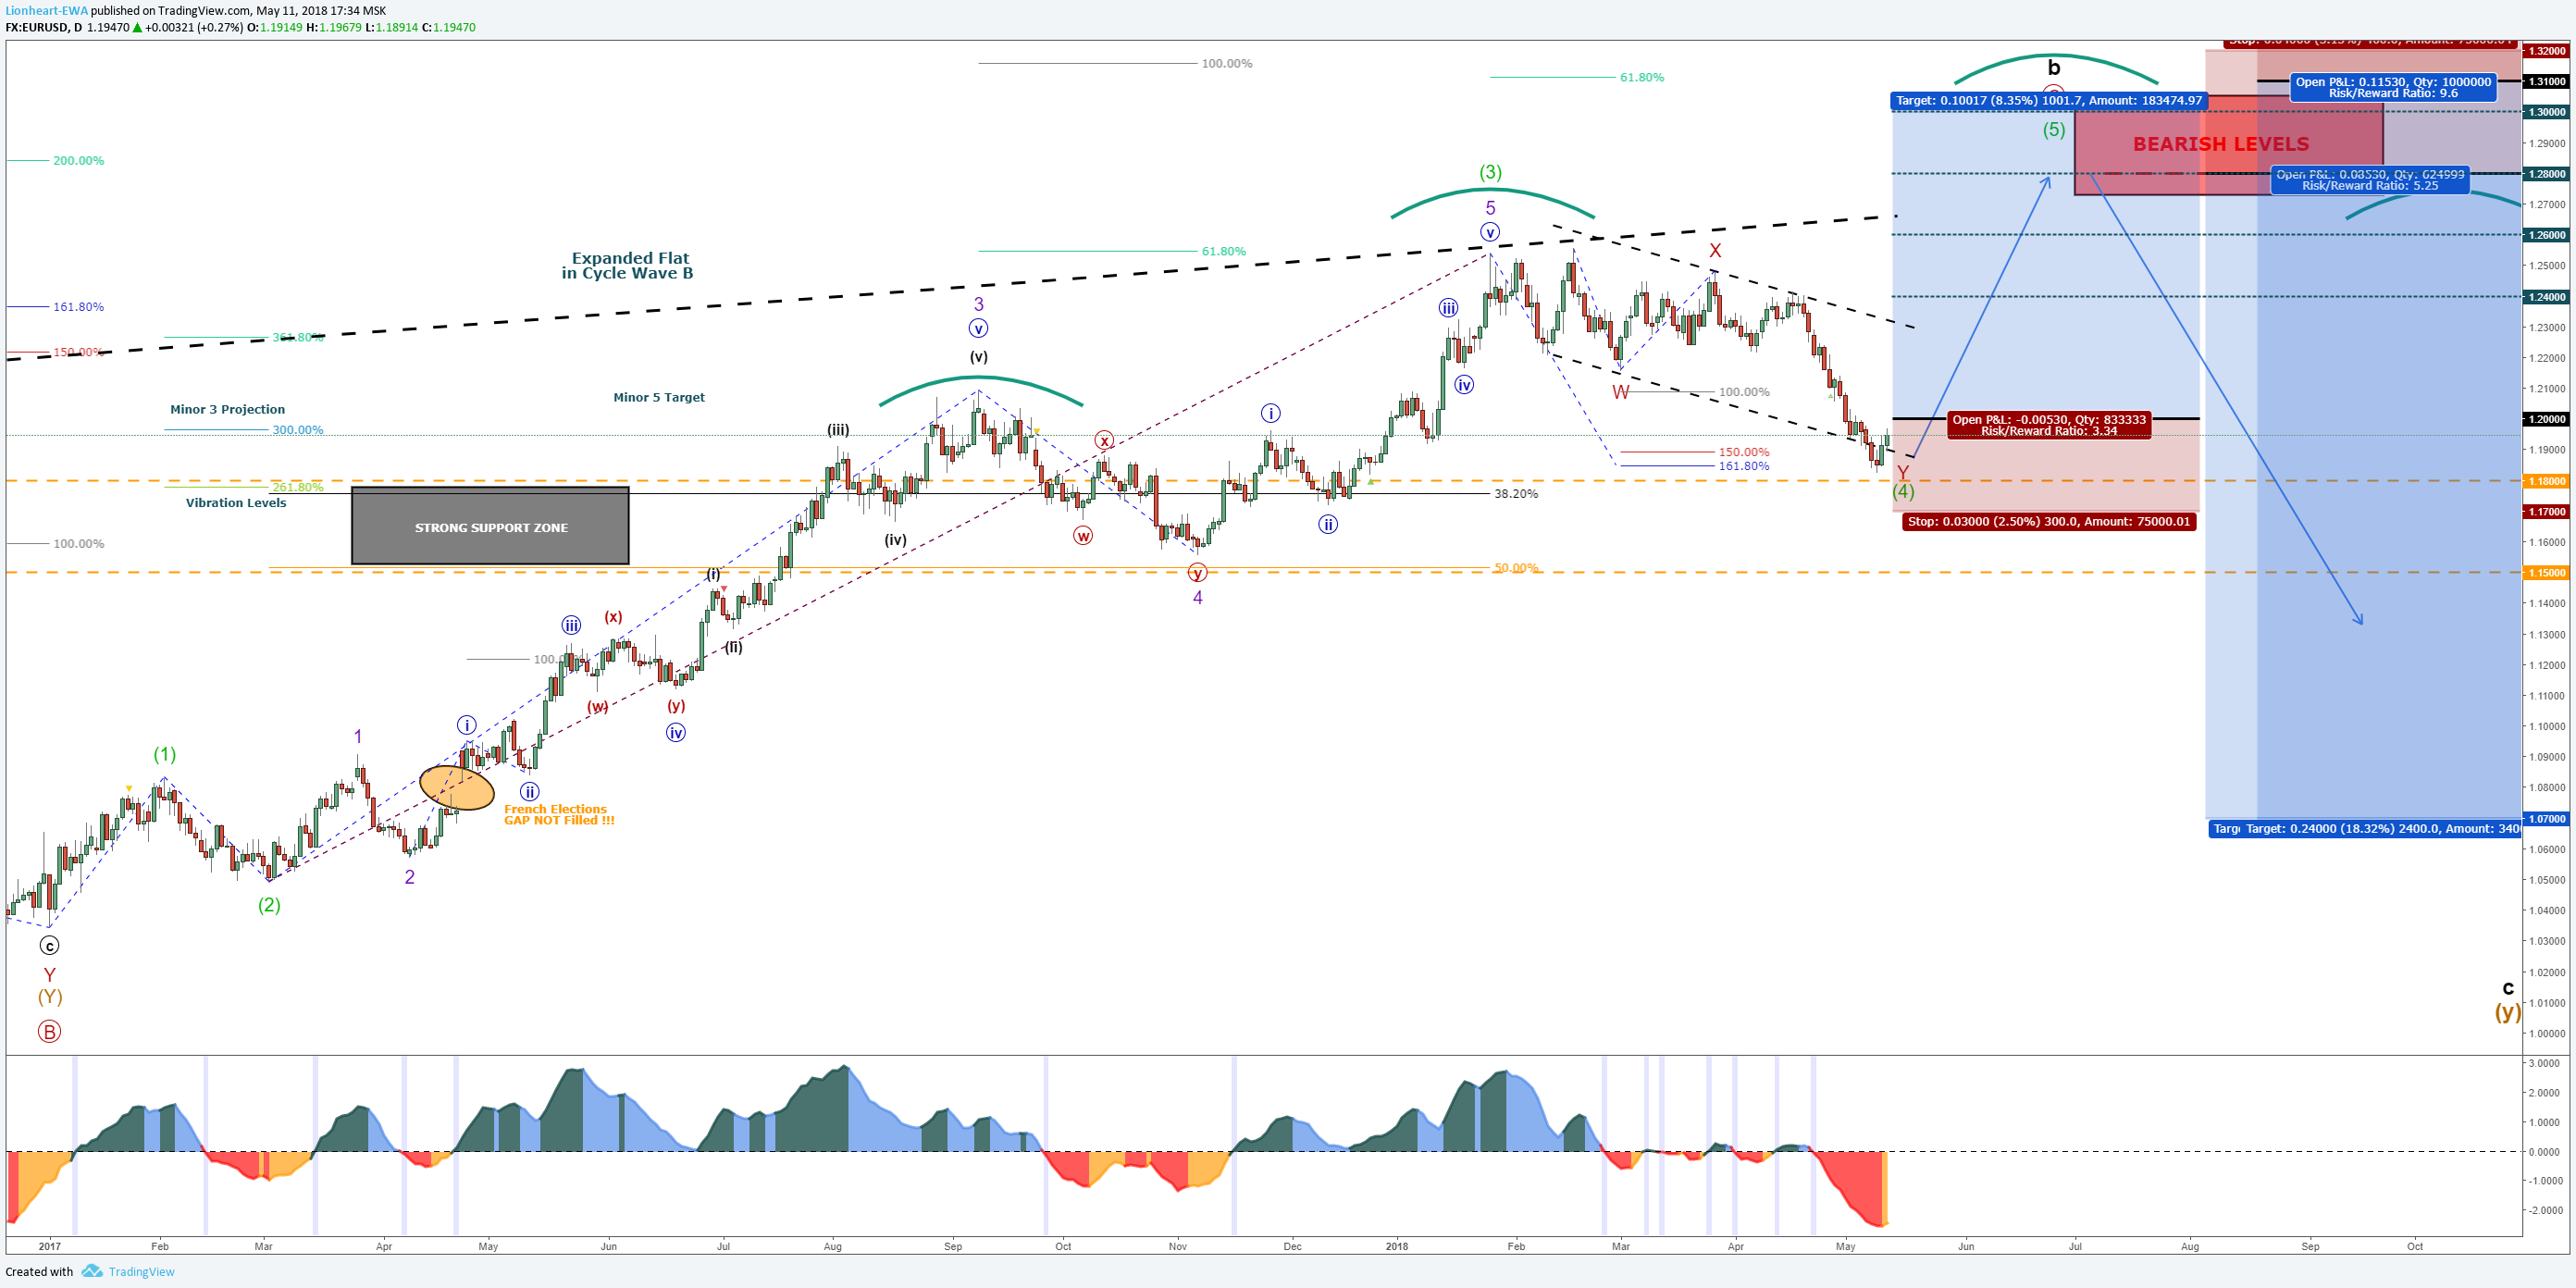Click the blue 'Target: 0.10017 (8.35%)' label

point(2049,100)
